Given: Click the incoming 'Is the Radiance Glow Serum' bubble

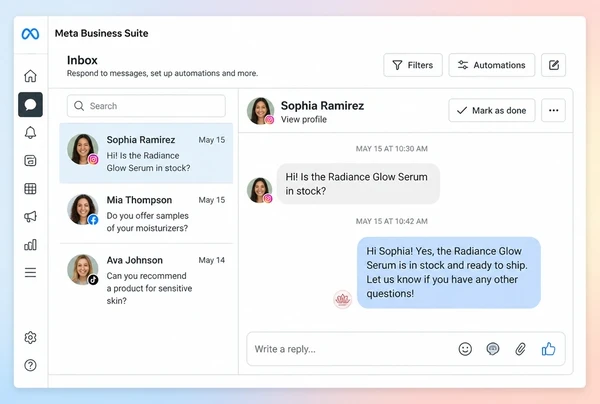Looking at the screenshot, I should [x=358, y=184].
